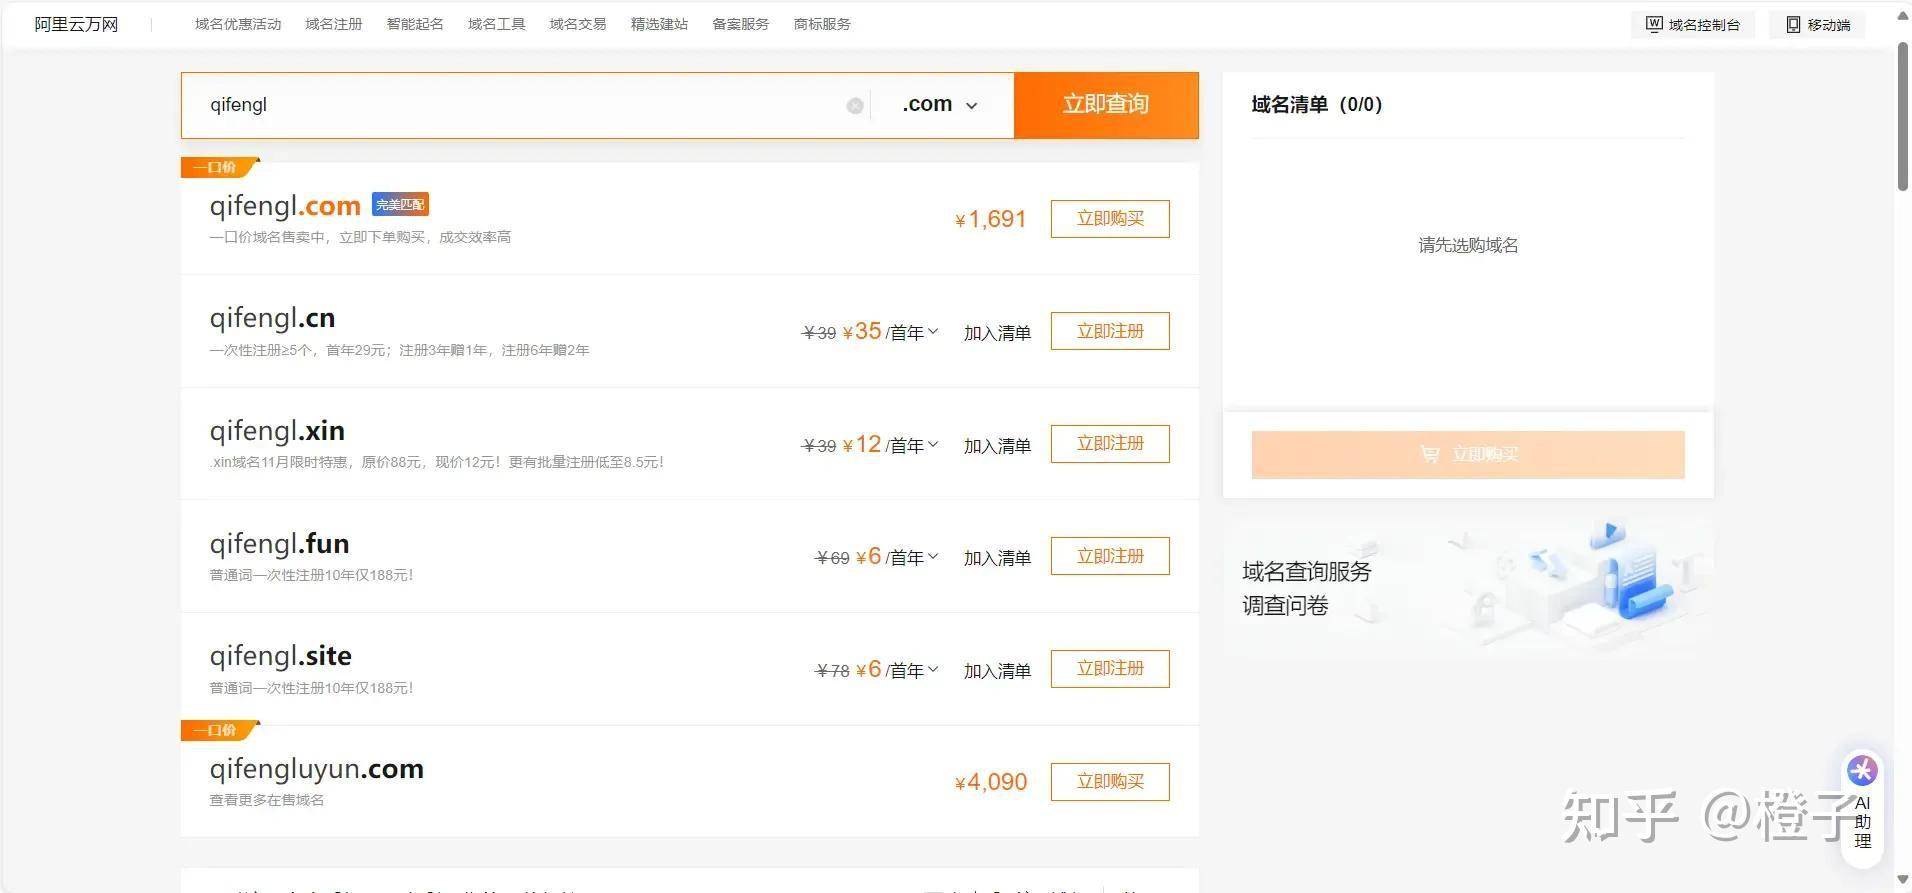1912x893 pixels.
Task: Register qifengl.site with 立即注册
Action: (x=1110, y=669)
